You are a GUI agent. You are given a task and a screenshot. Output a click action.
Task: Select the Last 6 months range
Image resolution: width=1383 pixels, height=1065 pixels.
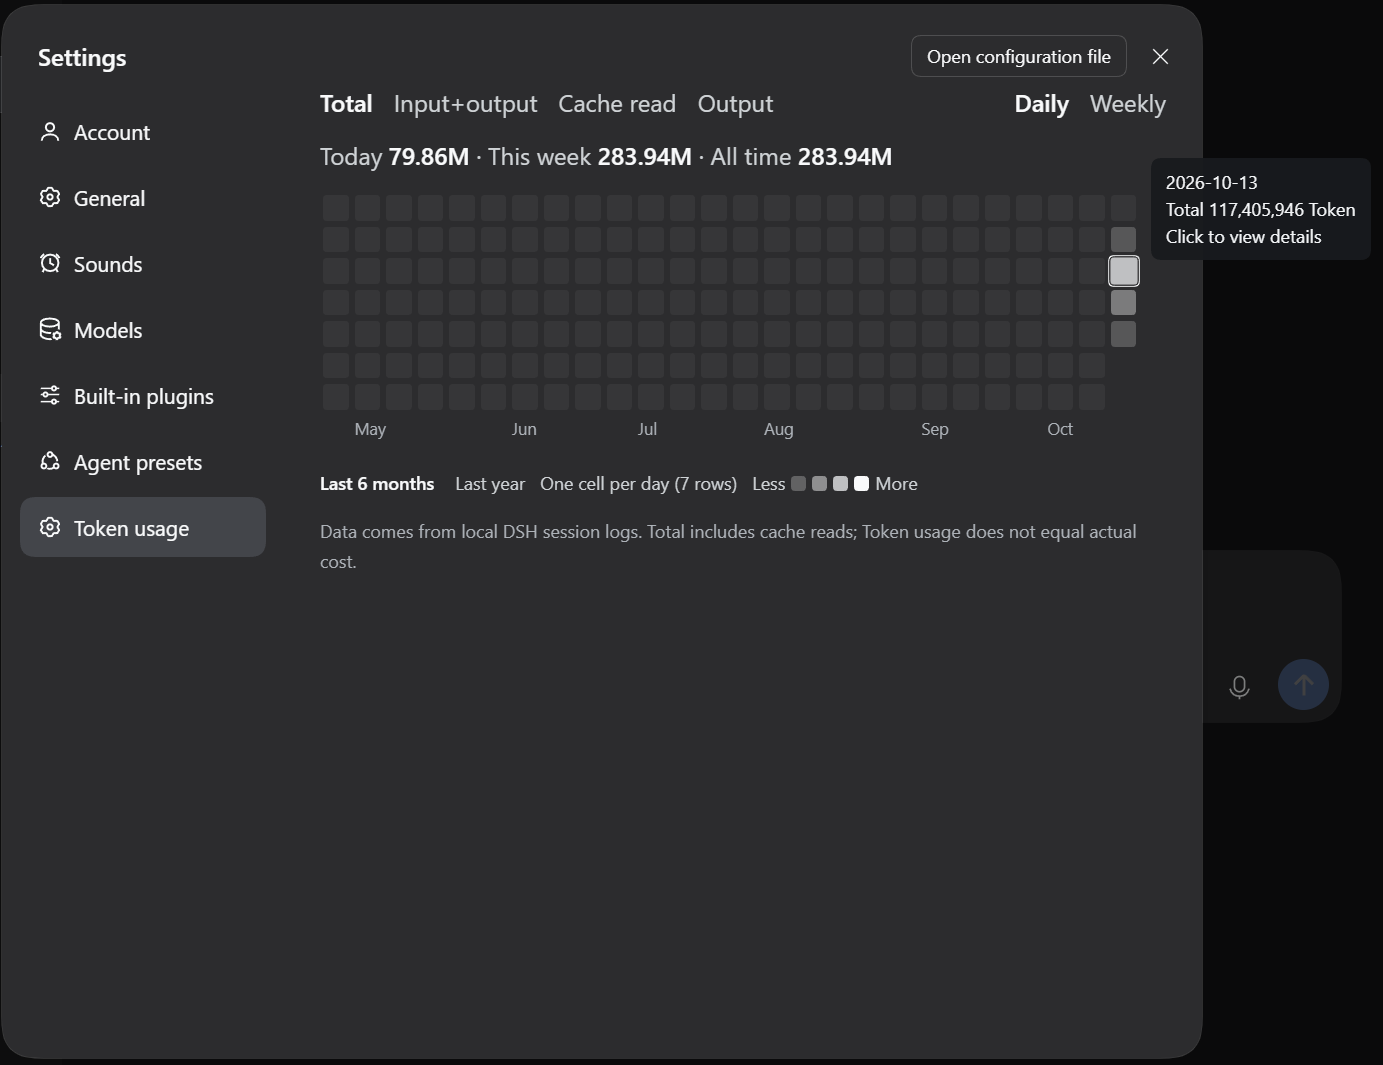377,484
